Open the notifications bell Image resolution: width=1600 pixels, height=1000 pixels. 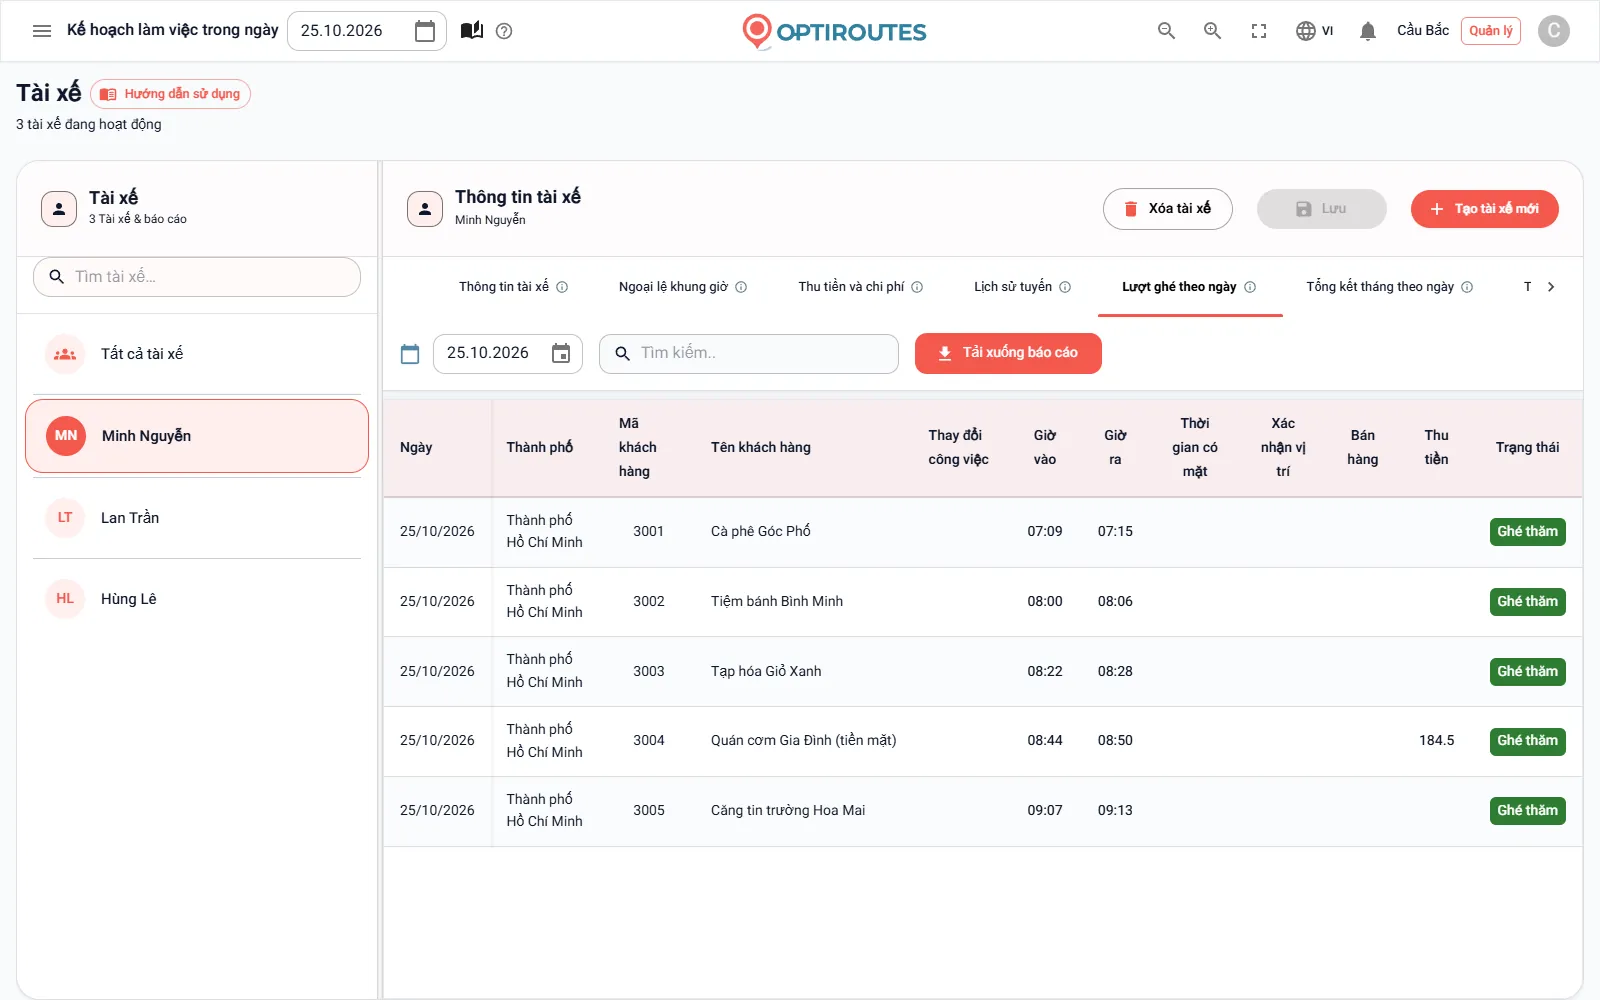click(x=1368, y=31)
